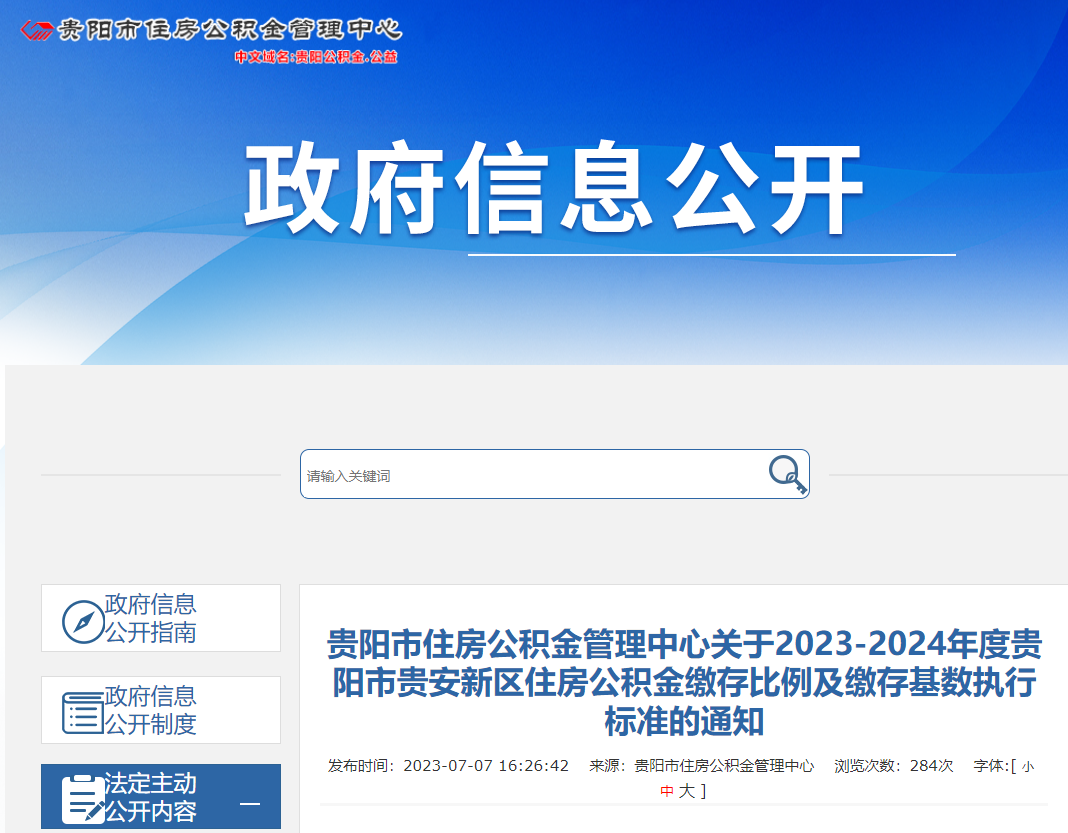Click the clipboard icon for 法定主动公开内容
The width and height of the screenshot is (1068, 833).
point(82,799)
